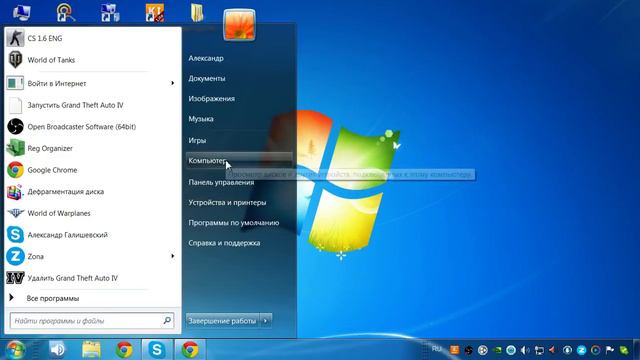Open Open Broadcaster Software (64bit)
The image size is (640, 360).
(x=93, y=127)
